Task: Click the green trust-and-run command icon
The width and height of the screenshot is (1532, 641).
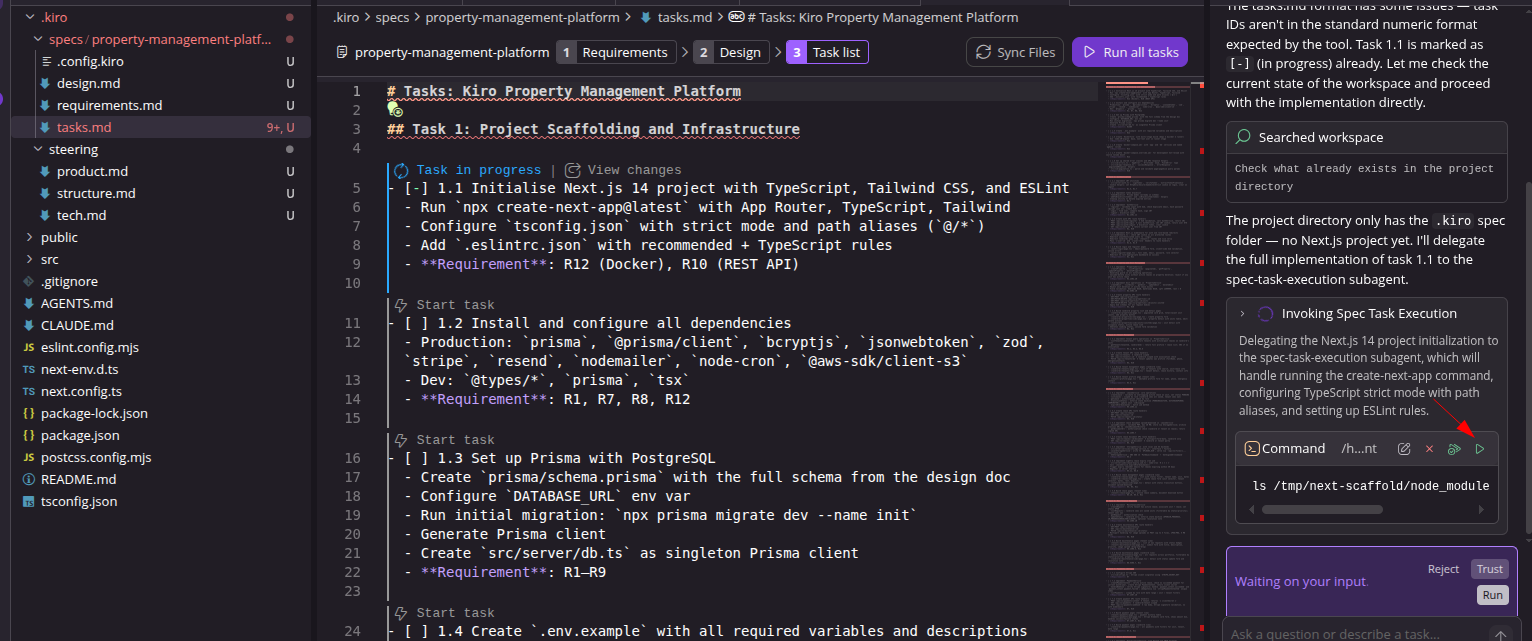Action: pyautogui.click(x=1454, y=449)
